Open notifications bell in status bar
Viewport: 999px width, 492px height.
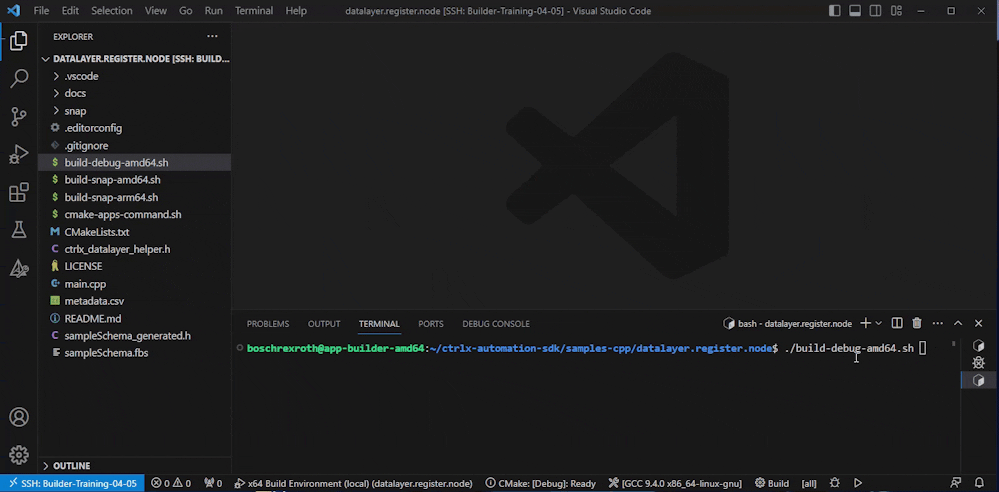979,483
